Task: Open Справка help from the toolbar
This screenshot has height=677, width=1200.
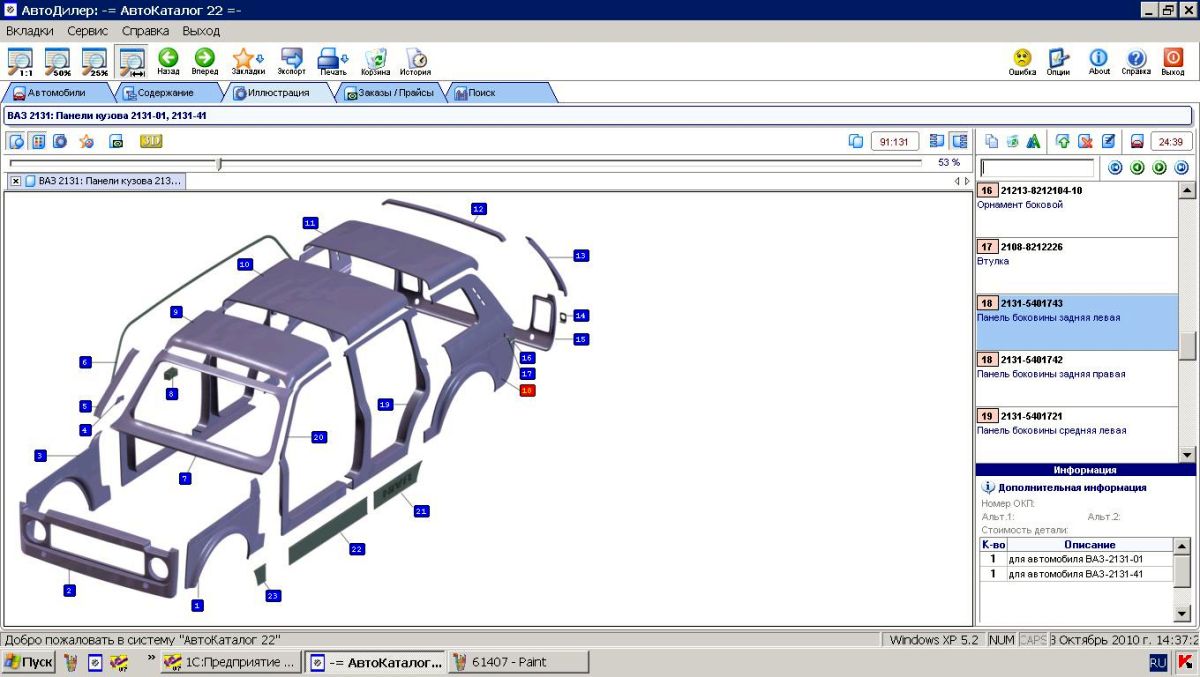Action: [1136, 61]
